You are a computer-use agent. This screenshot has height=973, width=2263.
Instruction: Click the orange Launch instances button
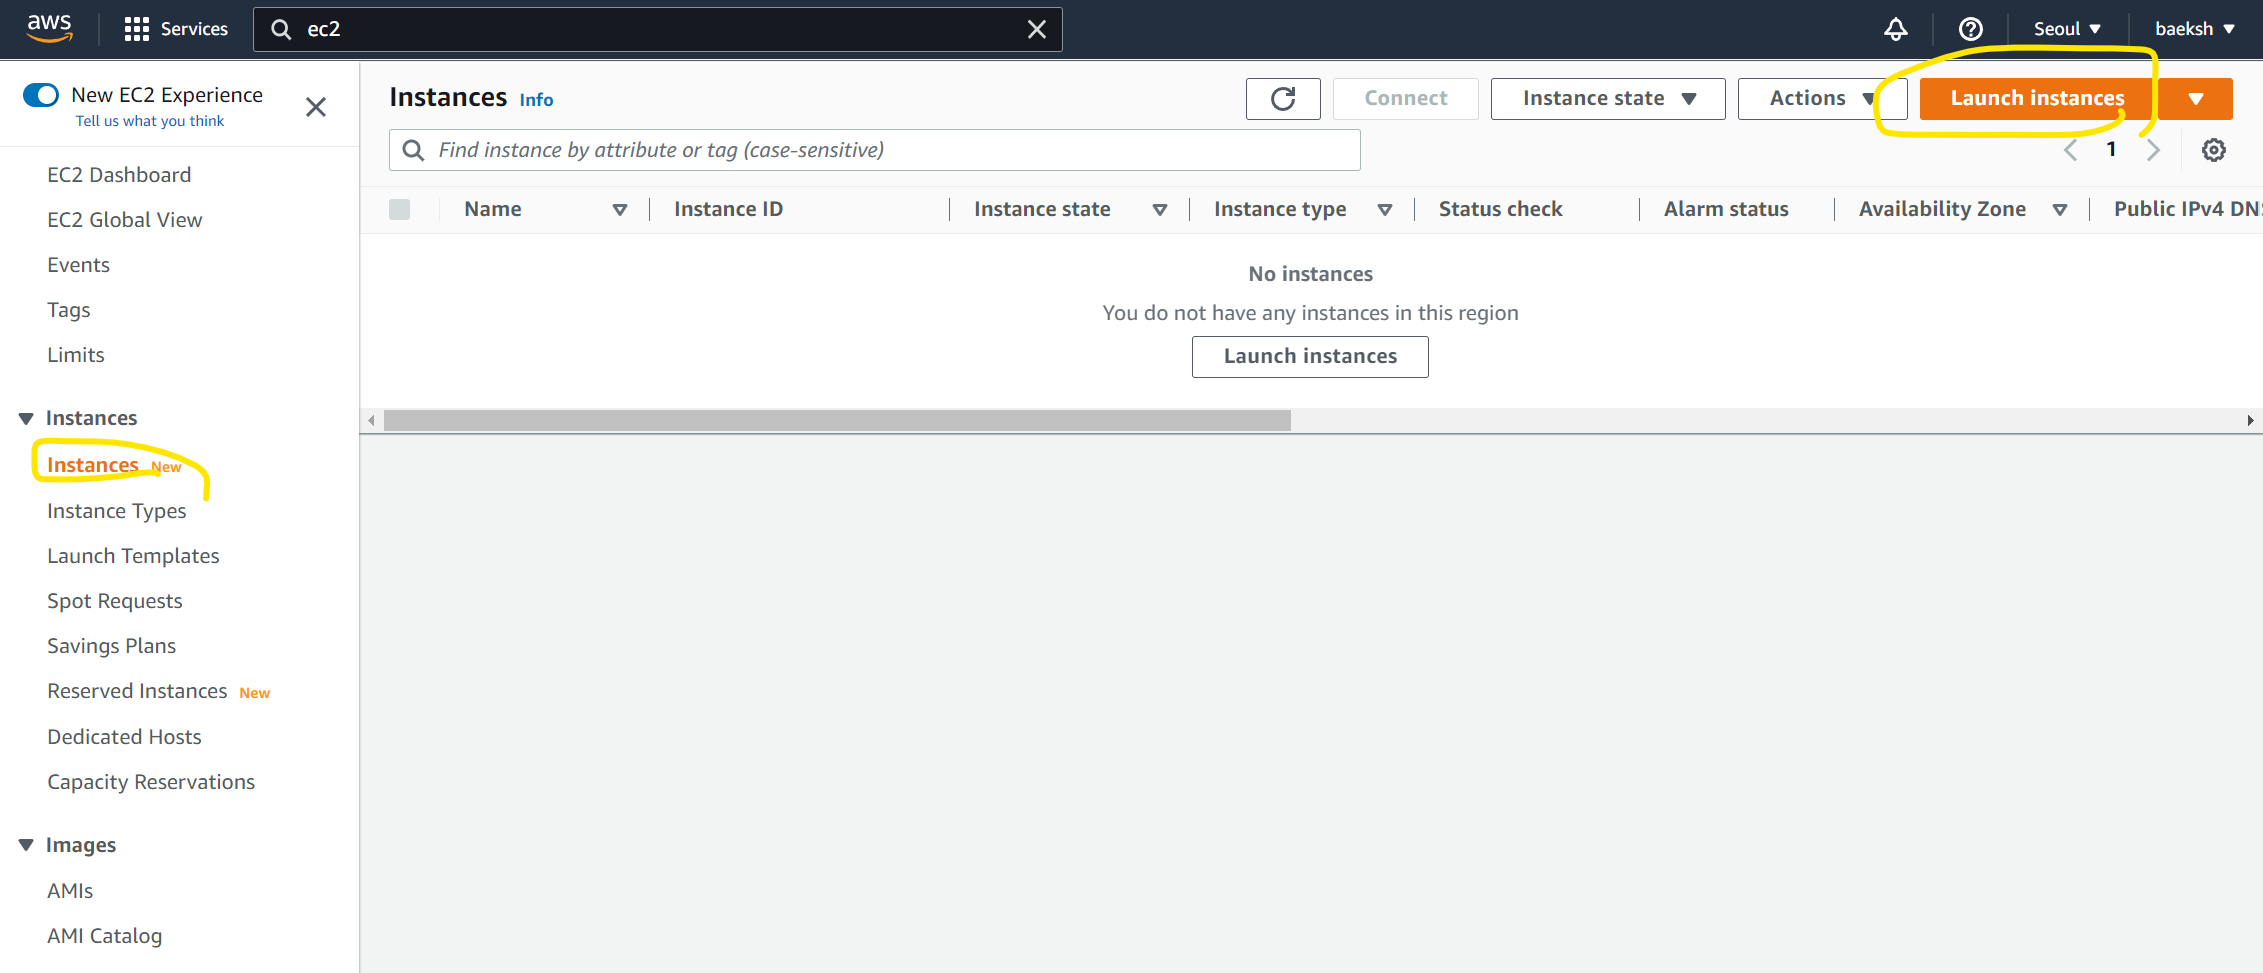[x=2038, y=98]
